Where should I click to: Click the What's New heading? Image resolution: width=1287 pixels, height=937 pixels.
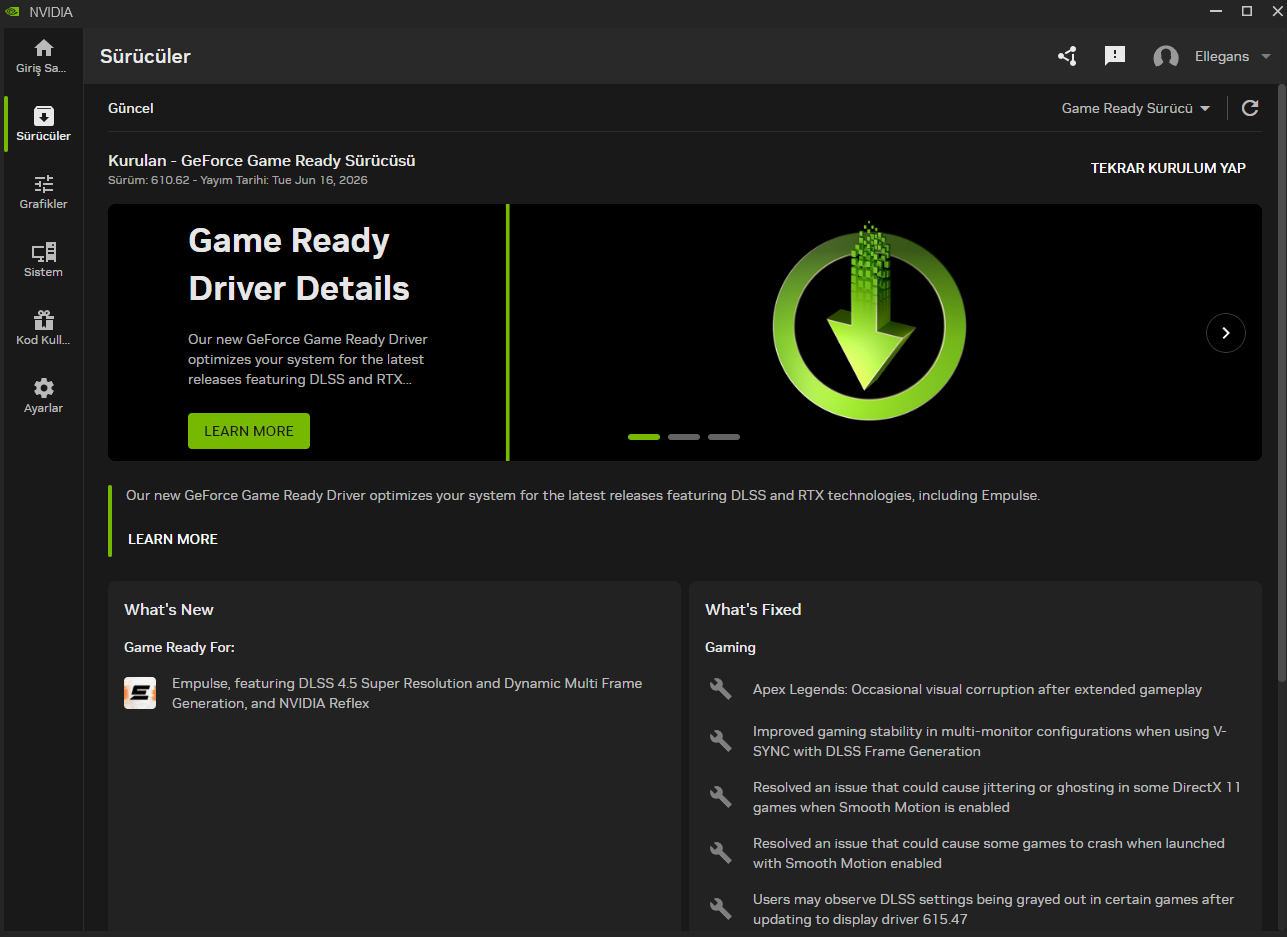169,609
